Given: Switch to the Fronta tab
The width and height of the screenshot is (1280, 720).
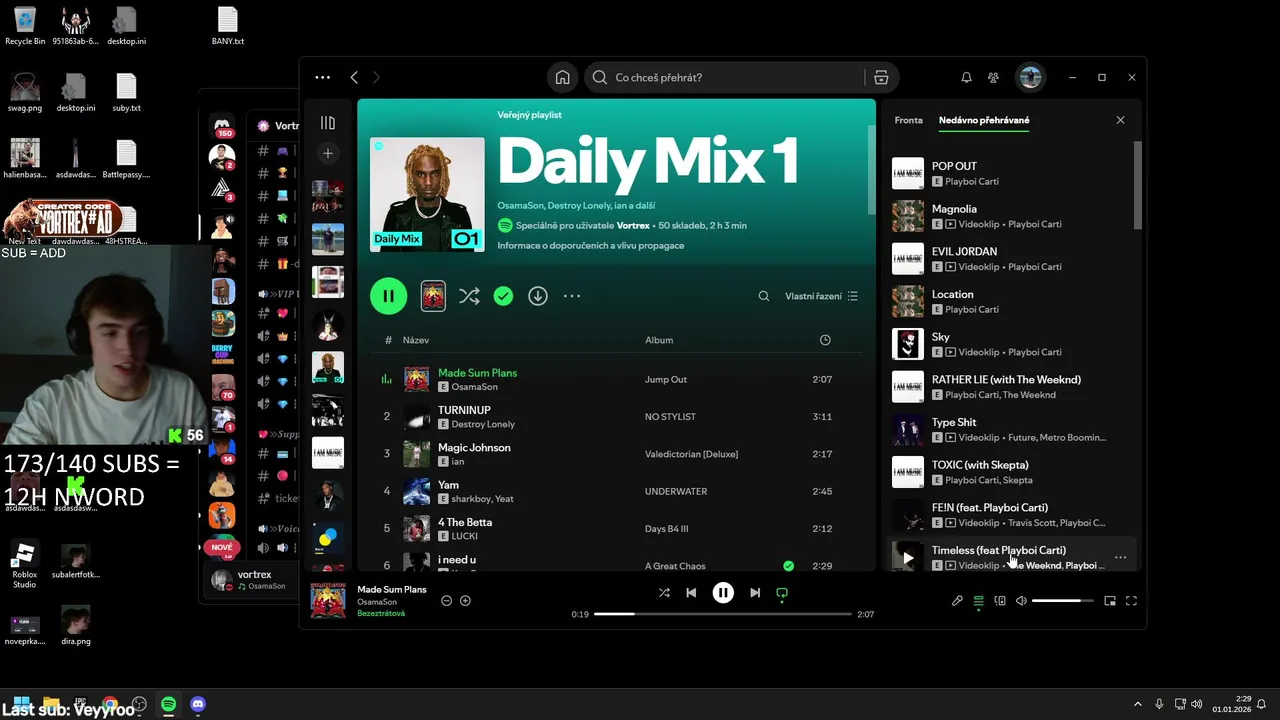Looking at the screenshot, I should (x=908, y=120).
